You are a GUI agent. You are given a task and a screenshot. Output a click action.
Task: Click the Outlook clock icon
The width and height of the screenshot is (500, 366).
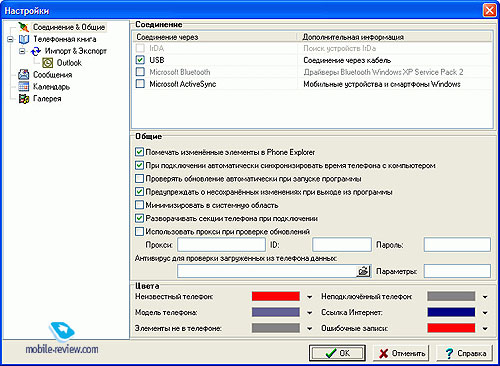47,63
